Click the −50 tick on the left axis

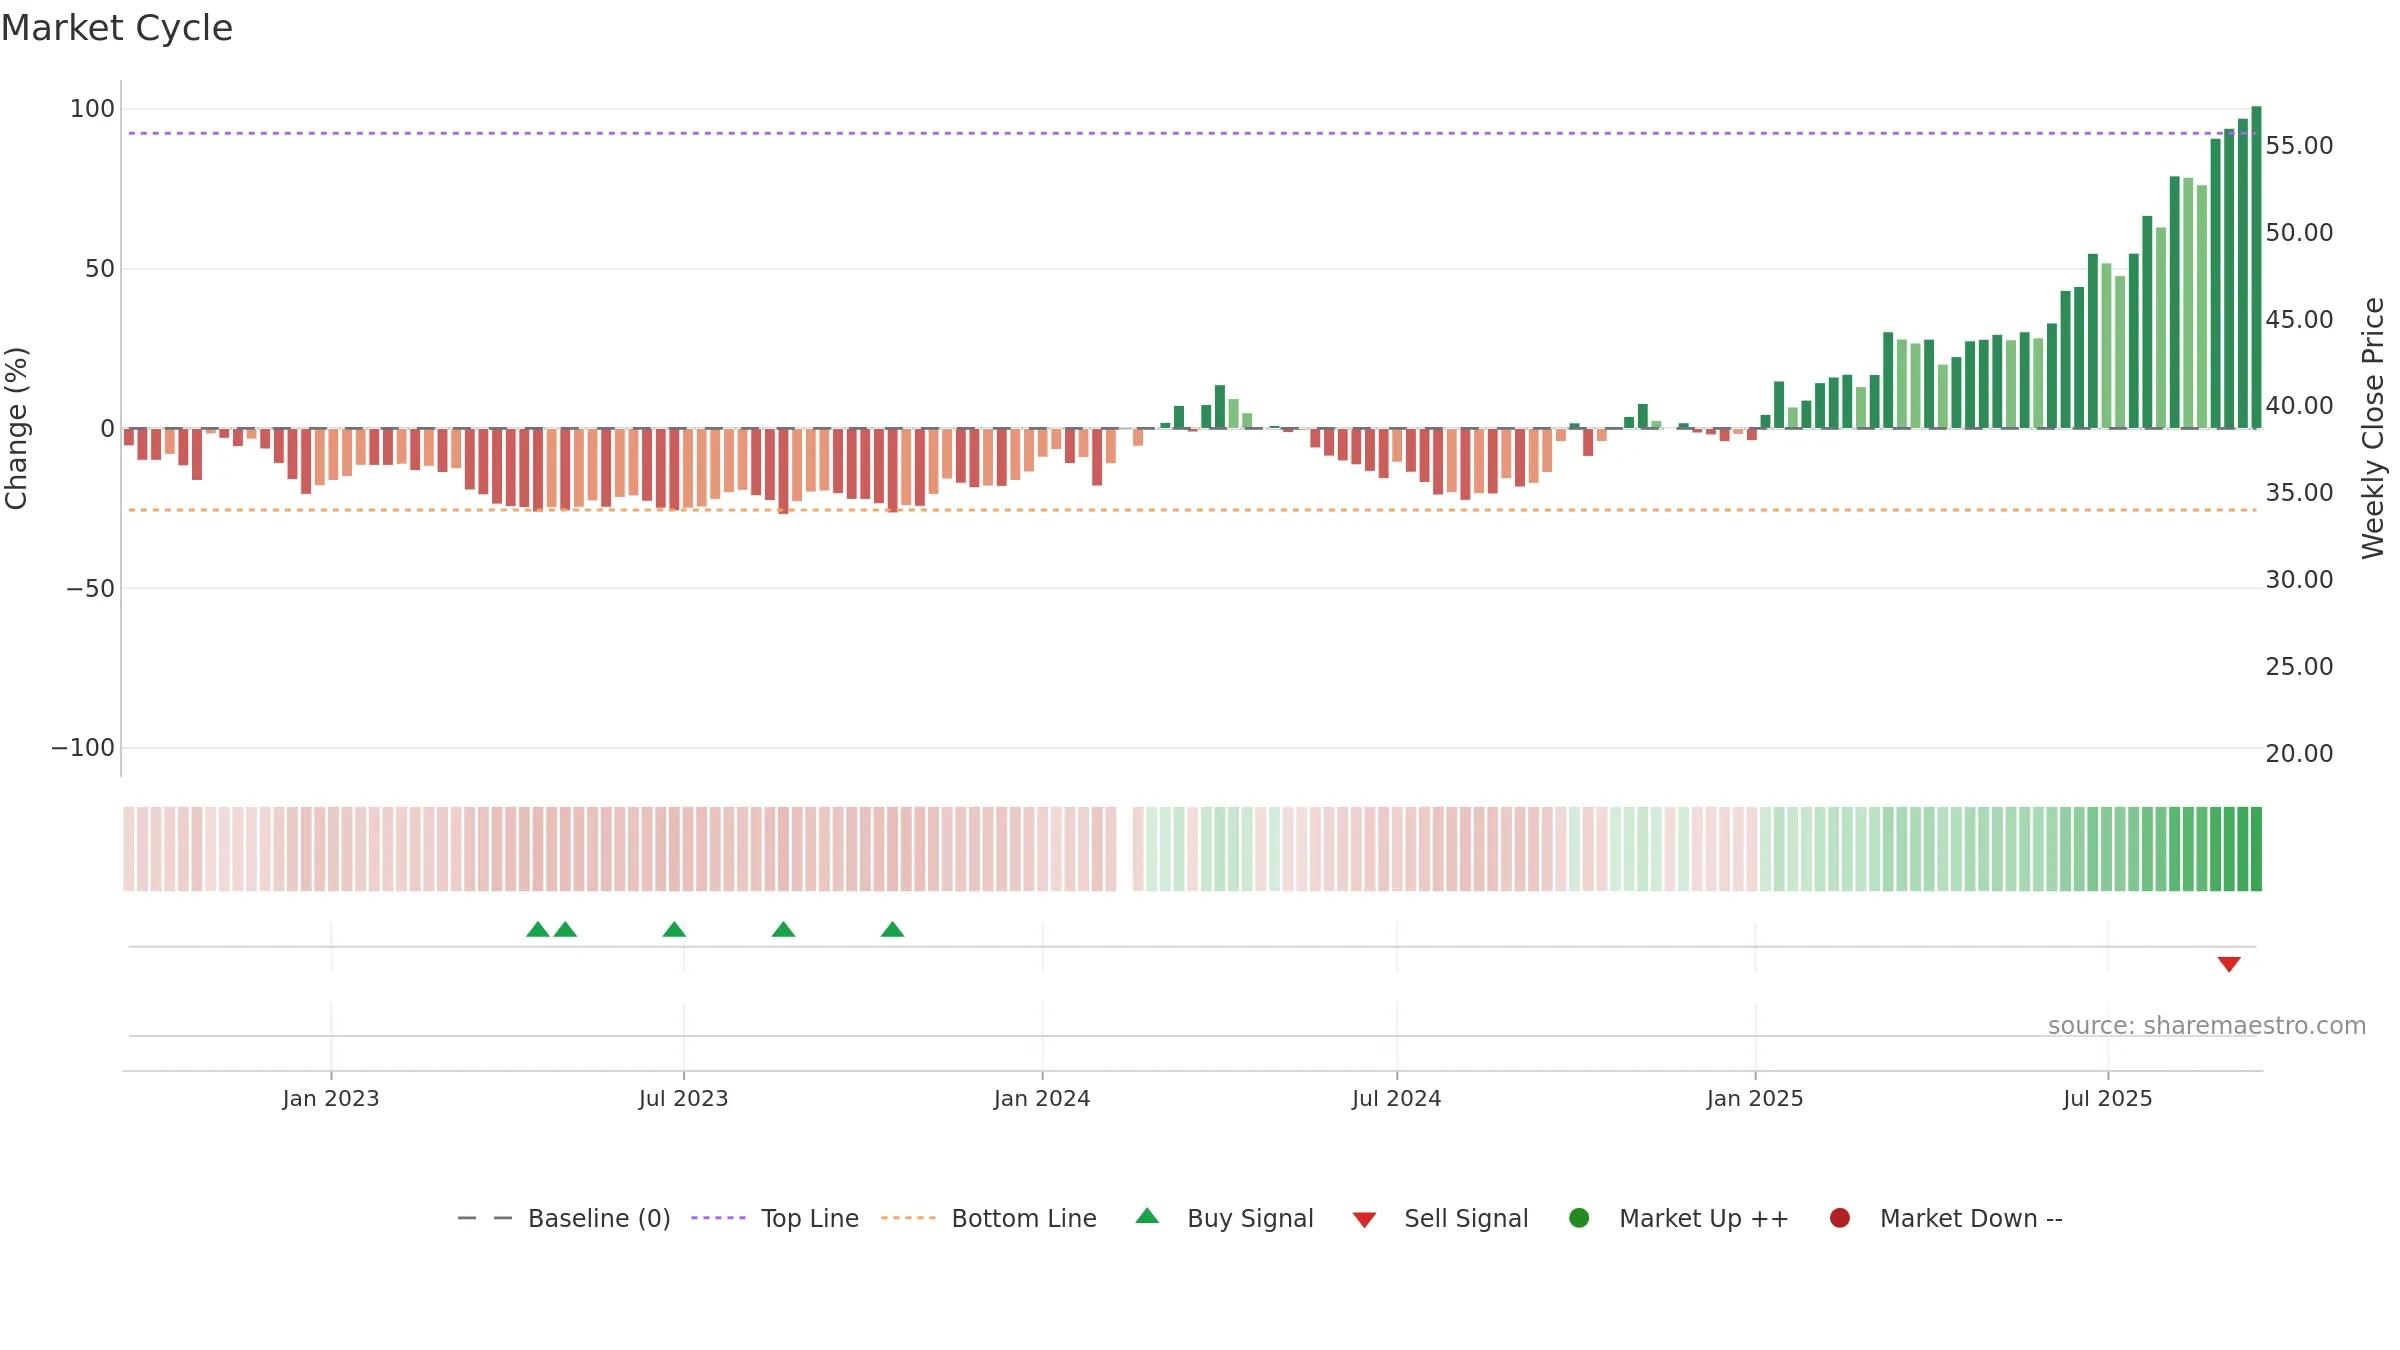pyautogui.click(x=90, y=589)
